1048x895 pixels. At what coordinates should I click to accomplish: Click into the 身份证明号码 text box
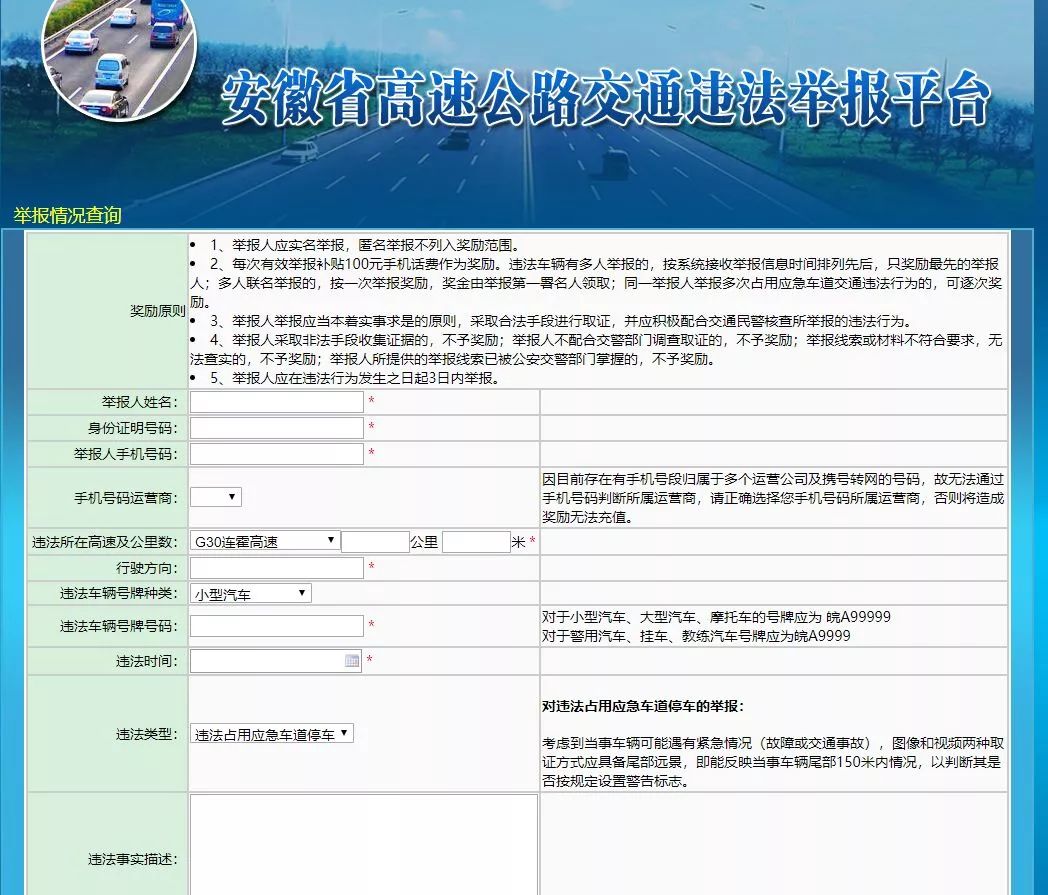277,428
